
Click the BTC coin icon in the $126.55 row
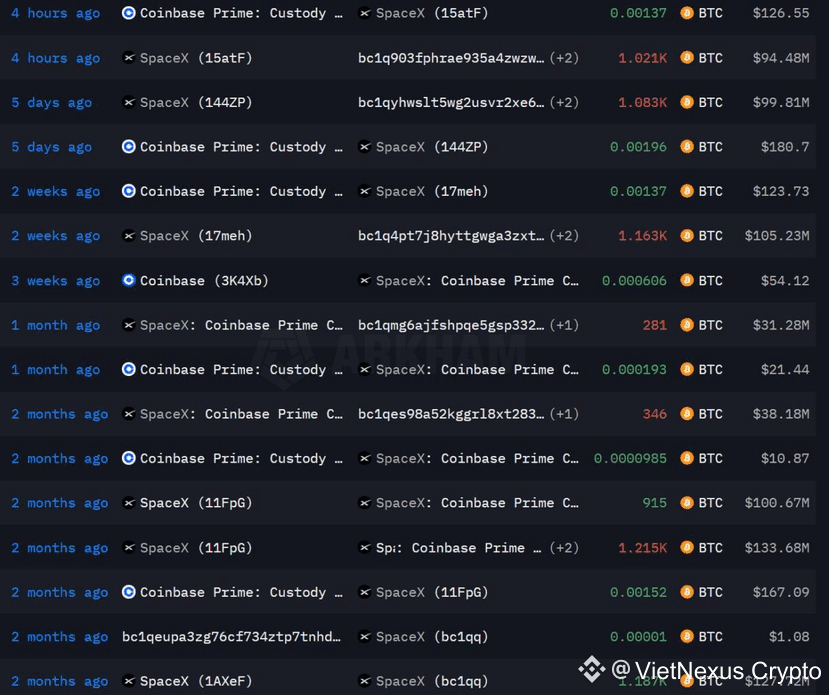[687, 13]
